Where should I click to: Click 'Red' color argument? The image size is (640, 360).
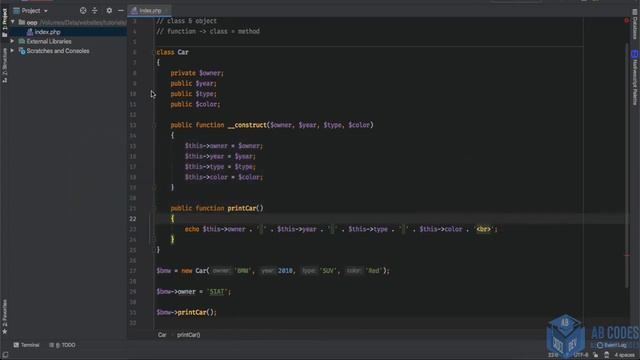[x=374, y=271]
